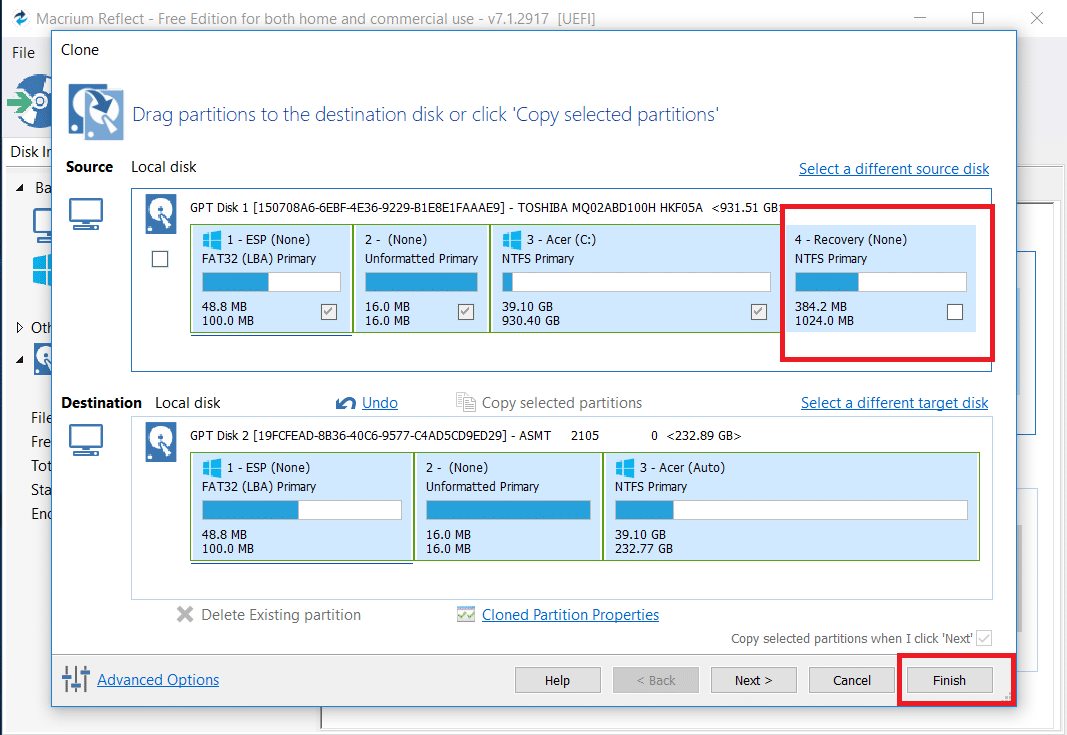Click the backup disc toolbar icon in main window
Image resolution: width=1067 pixels, height=735 pixels.
30,102
